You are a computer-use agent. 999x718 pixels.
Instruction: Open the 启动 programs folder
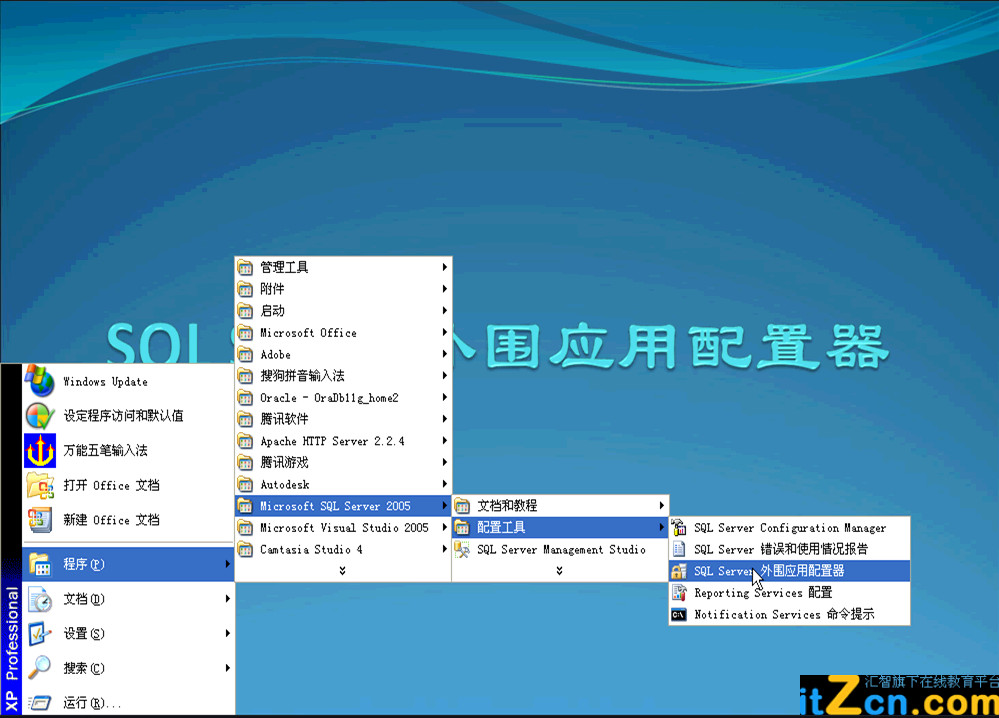click(343, 310)
